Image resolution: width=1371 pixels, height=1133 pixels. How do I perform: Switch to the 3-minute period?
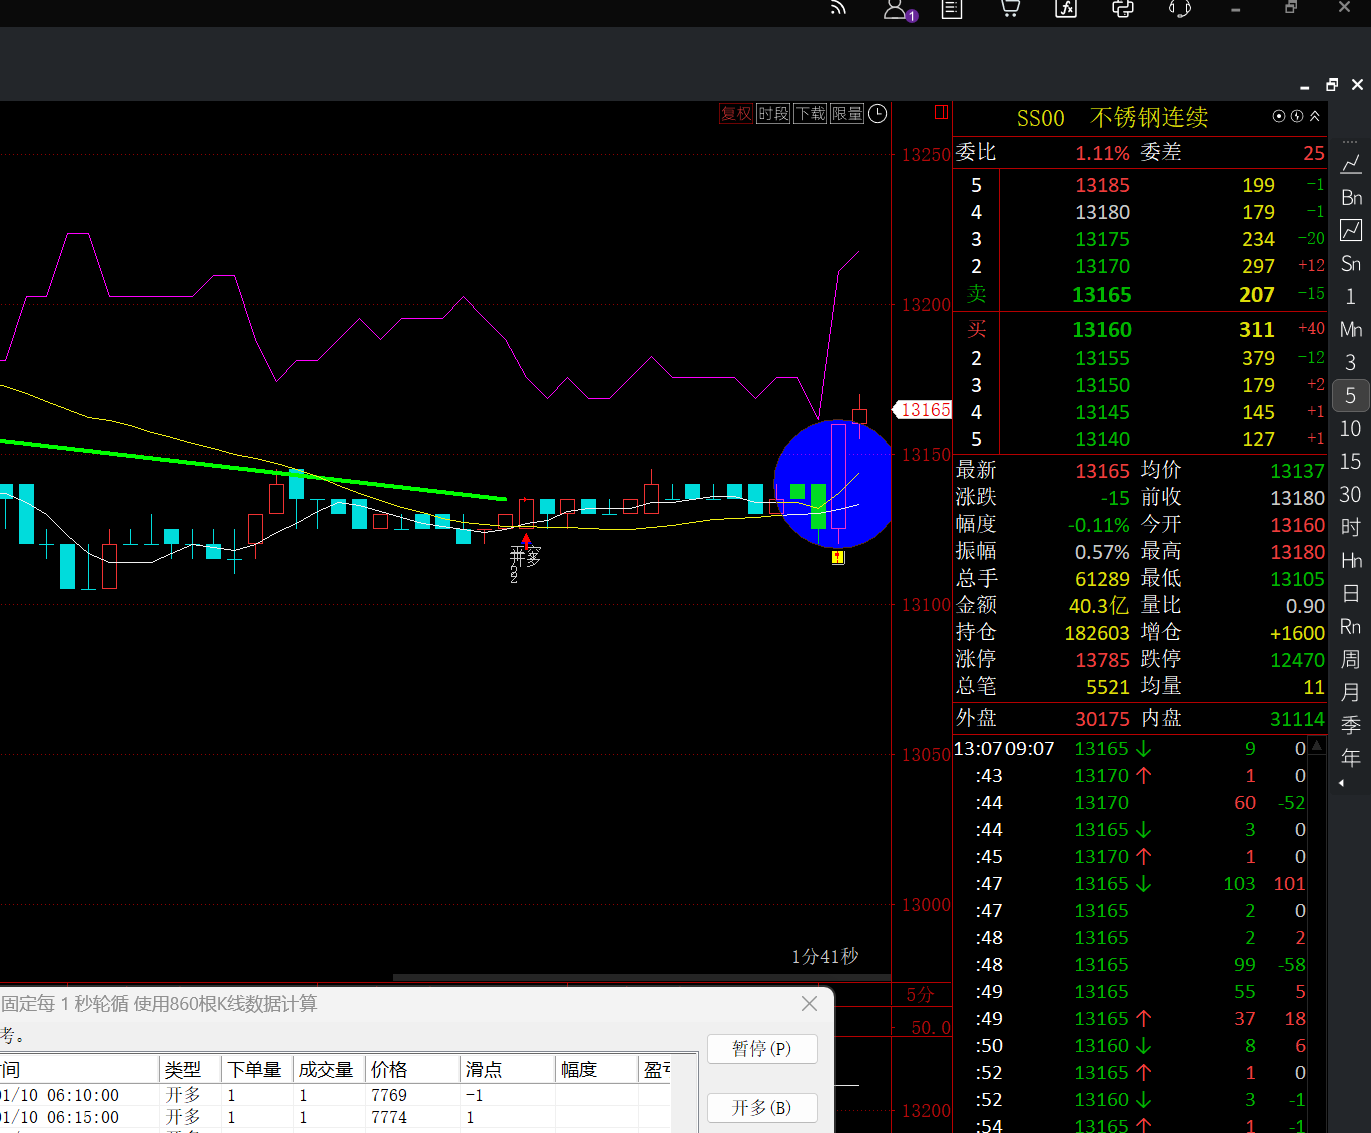pos(1351,362)
